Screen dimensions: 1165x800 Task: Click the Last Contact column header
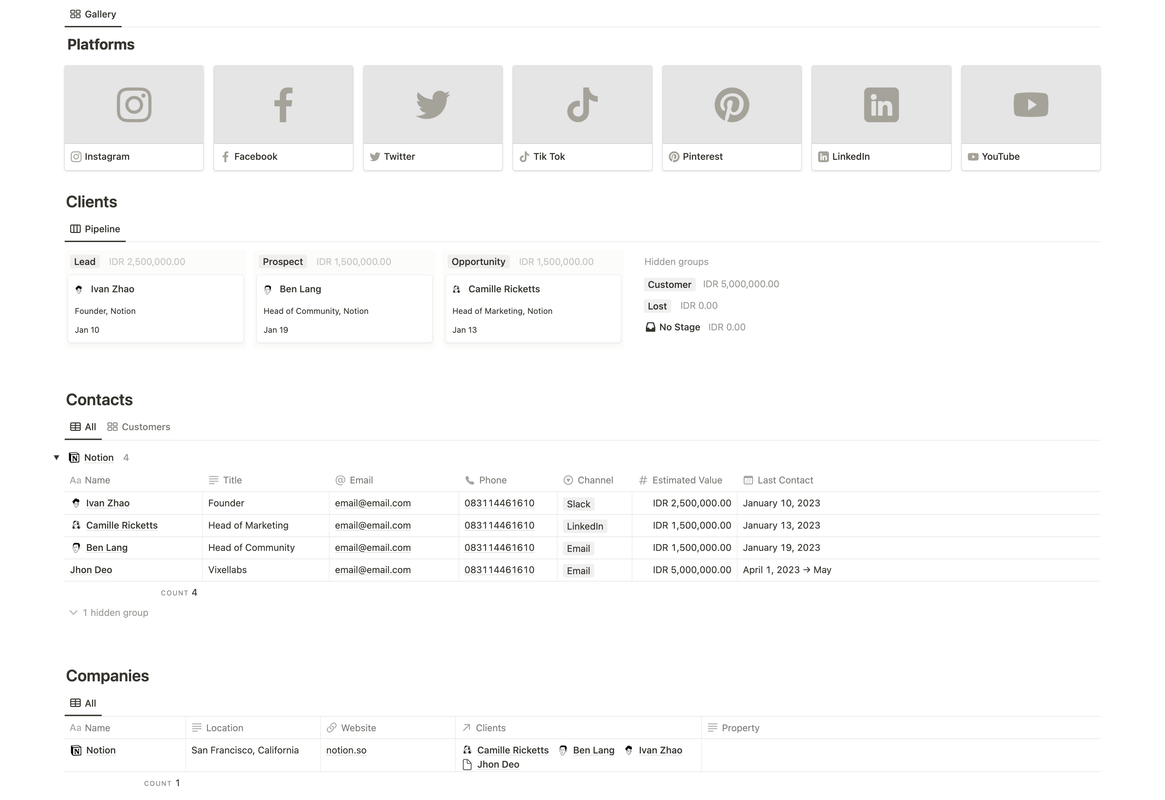click(779, 481)
